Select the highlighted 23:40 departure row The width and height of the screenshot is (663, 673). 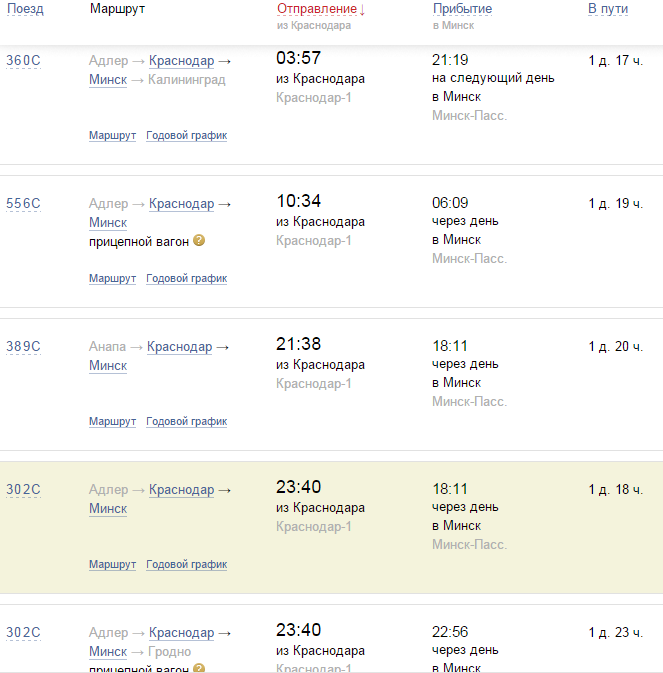point(400,527)
